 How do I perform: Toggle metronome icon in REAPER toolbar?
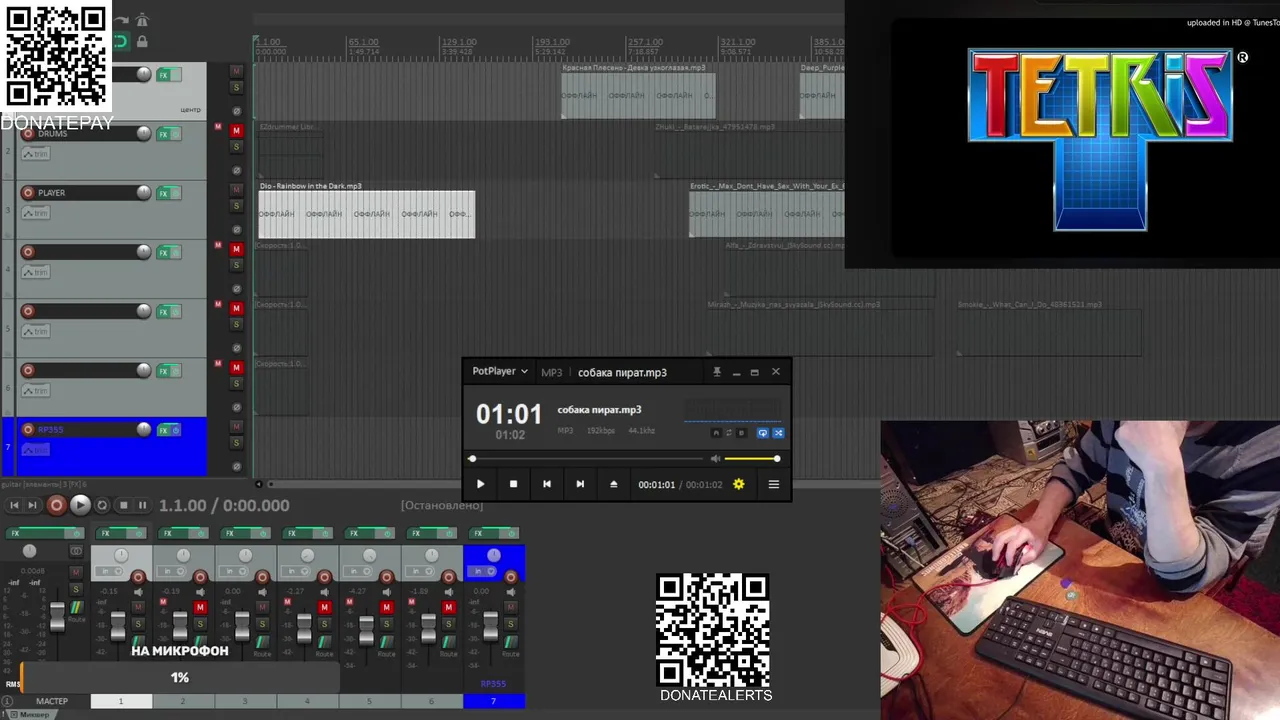[x=142, y=20]
